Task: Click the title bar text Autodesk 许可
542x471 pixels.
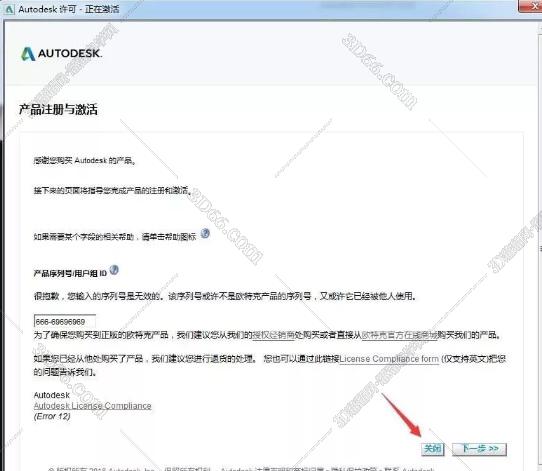Action: click(x=47, y=9)
